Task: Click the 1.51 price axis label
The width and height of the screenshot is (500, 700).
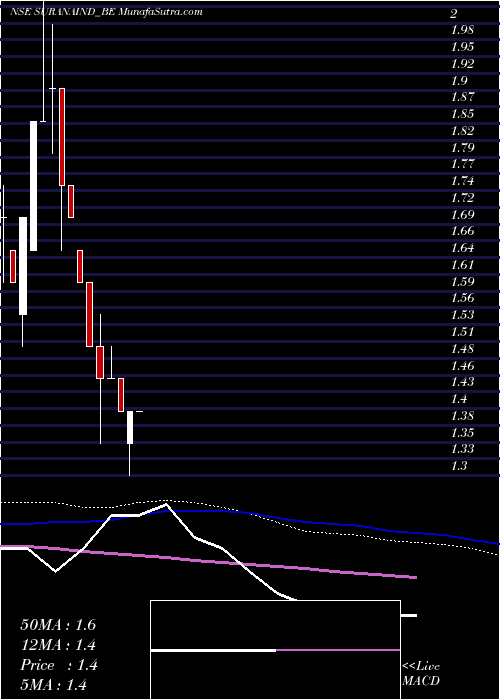Action: pyautogui.click(x=462, y=332)
